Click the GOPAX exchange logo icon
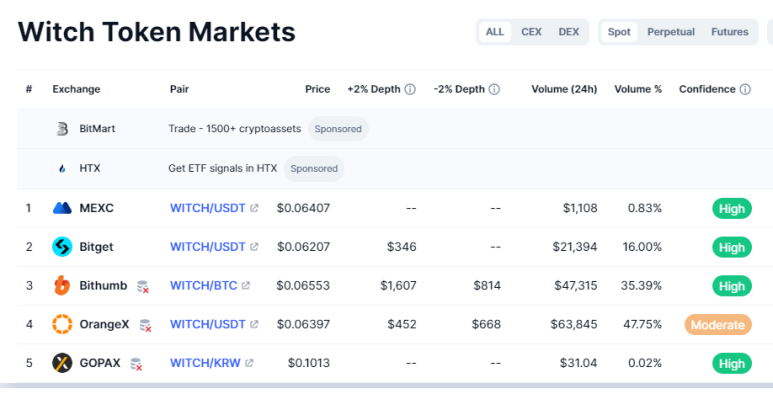 point(62,363)
